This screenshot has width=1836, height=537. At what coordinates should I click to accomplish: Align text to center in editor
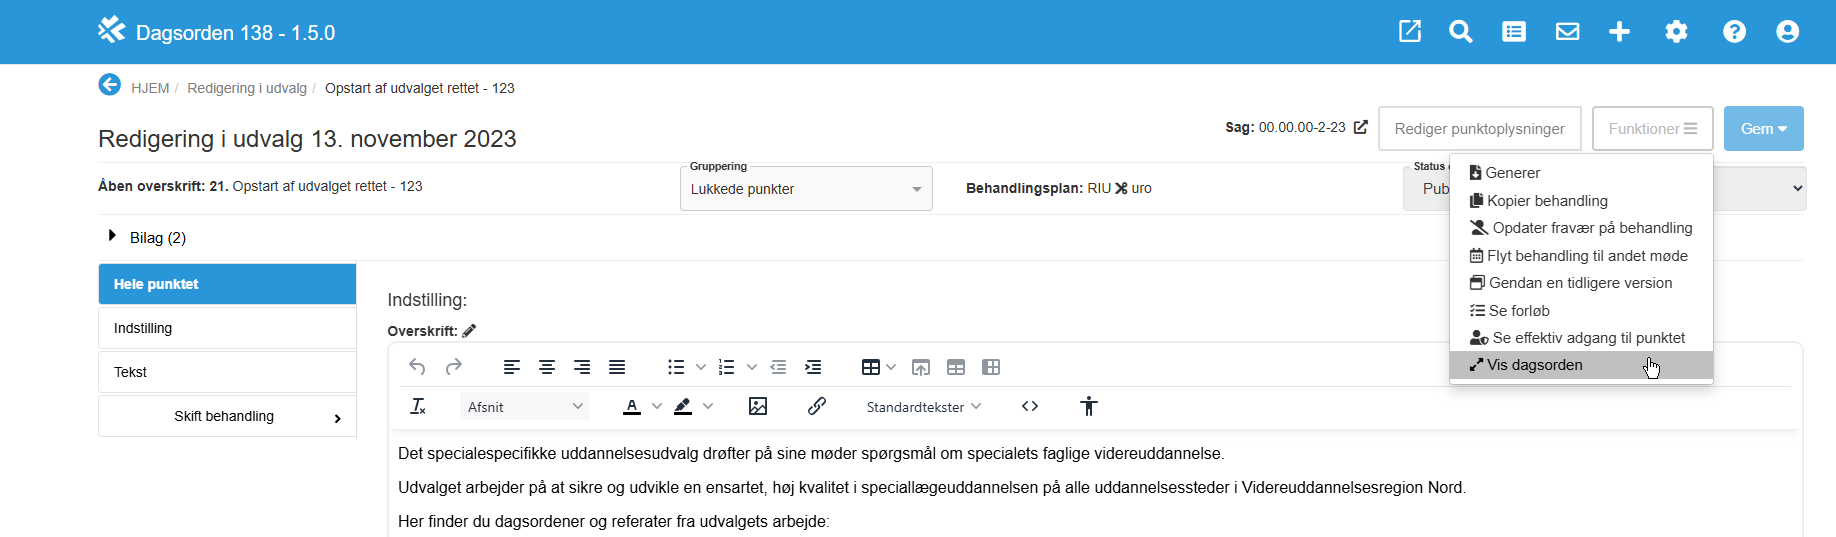pyautogui.click(x=547, y=367)
